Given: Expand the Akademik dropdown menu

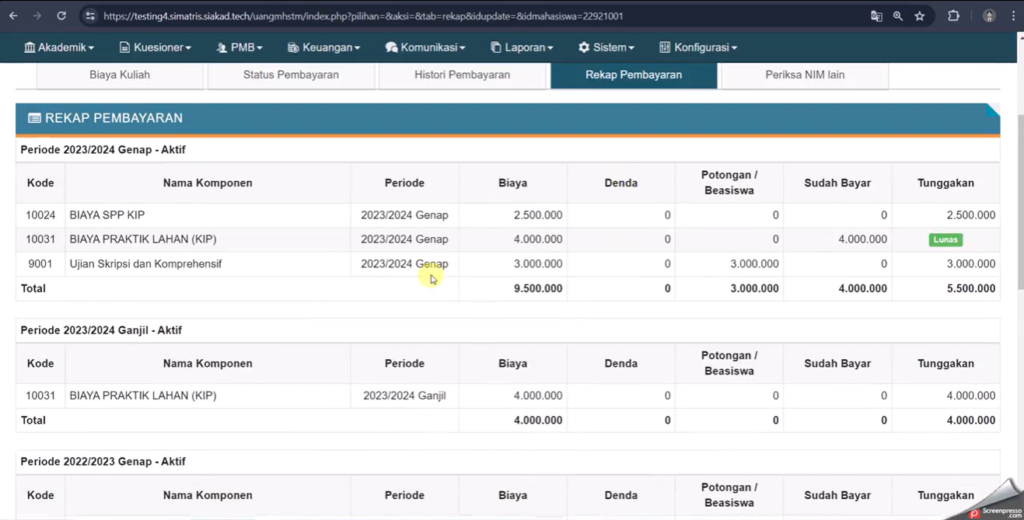Looking at the screenshot, I should 59,47.
